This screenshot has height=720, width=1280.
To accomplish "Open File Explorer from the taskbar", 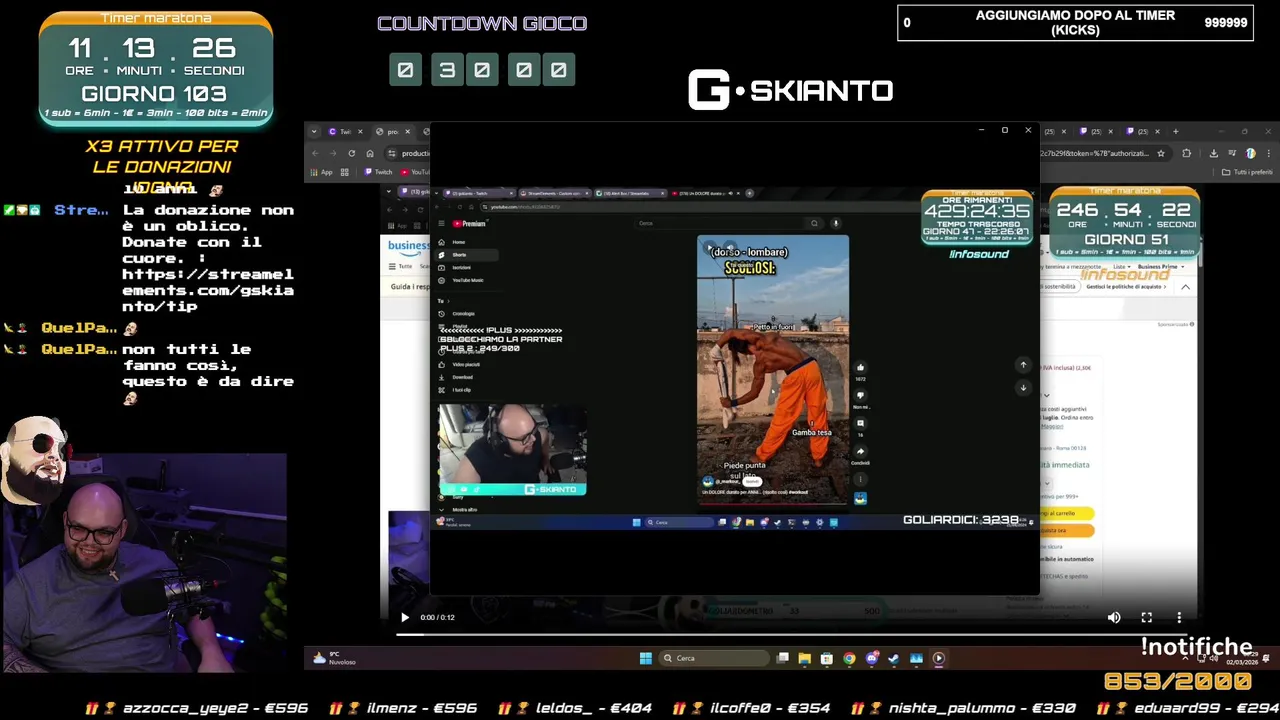I will point(805,658).
